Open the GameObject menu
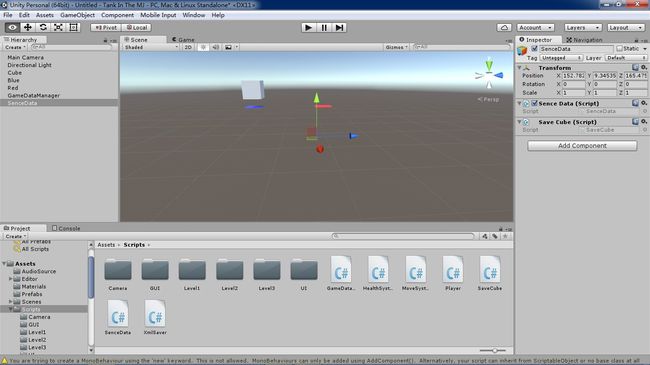 tap(77, 15)
